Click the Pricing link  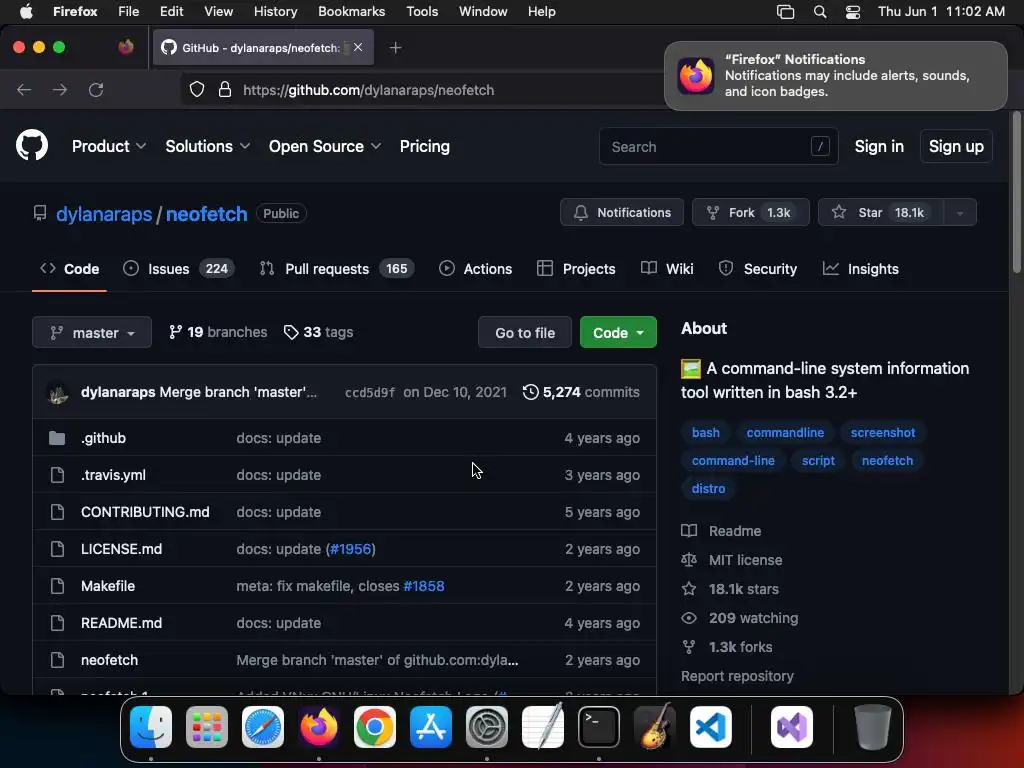424,146
